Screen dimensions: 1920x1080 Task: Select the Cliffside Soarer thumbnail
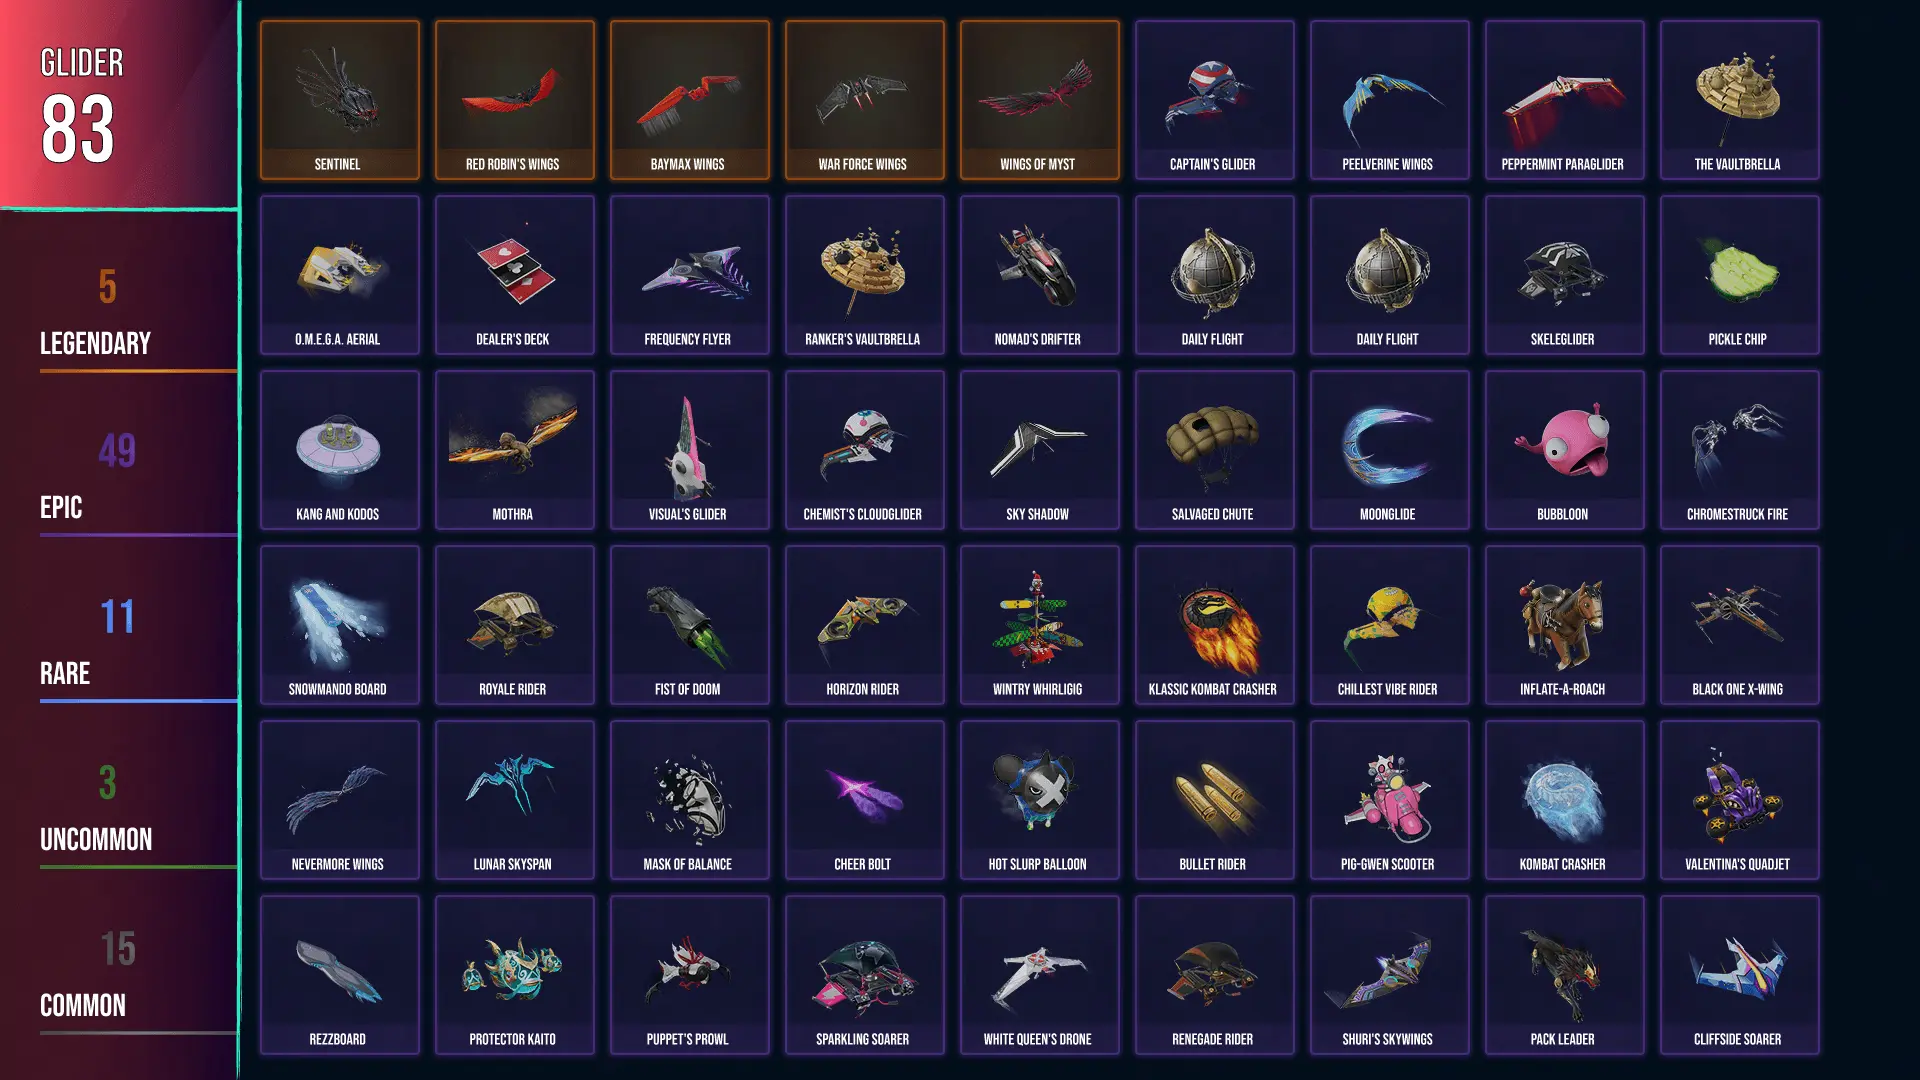coord(1739,975)
